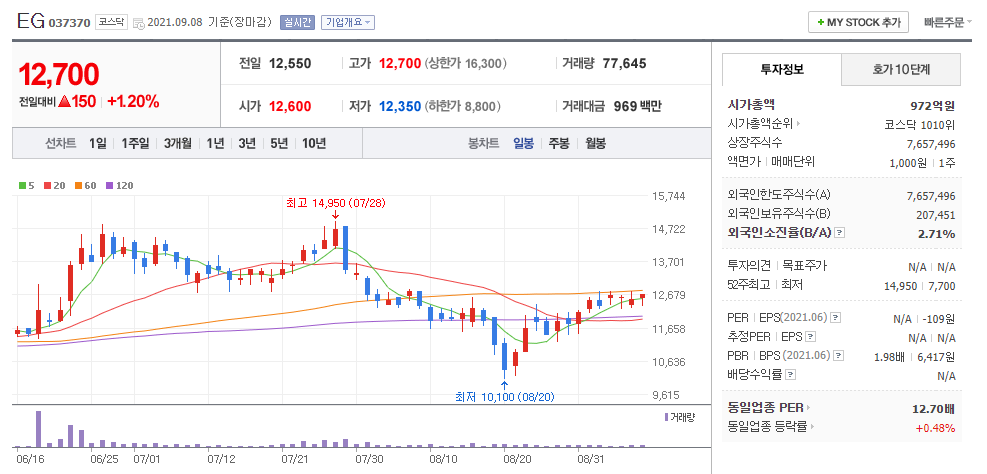Select the 1년 line chart period
The width and height of the screenshot is (987, 474).
(215, 144)
